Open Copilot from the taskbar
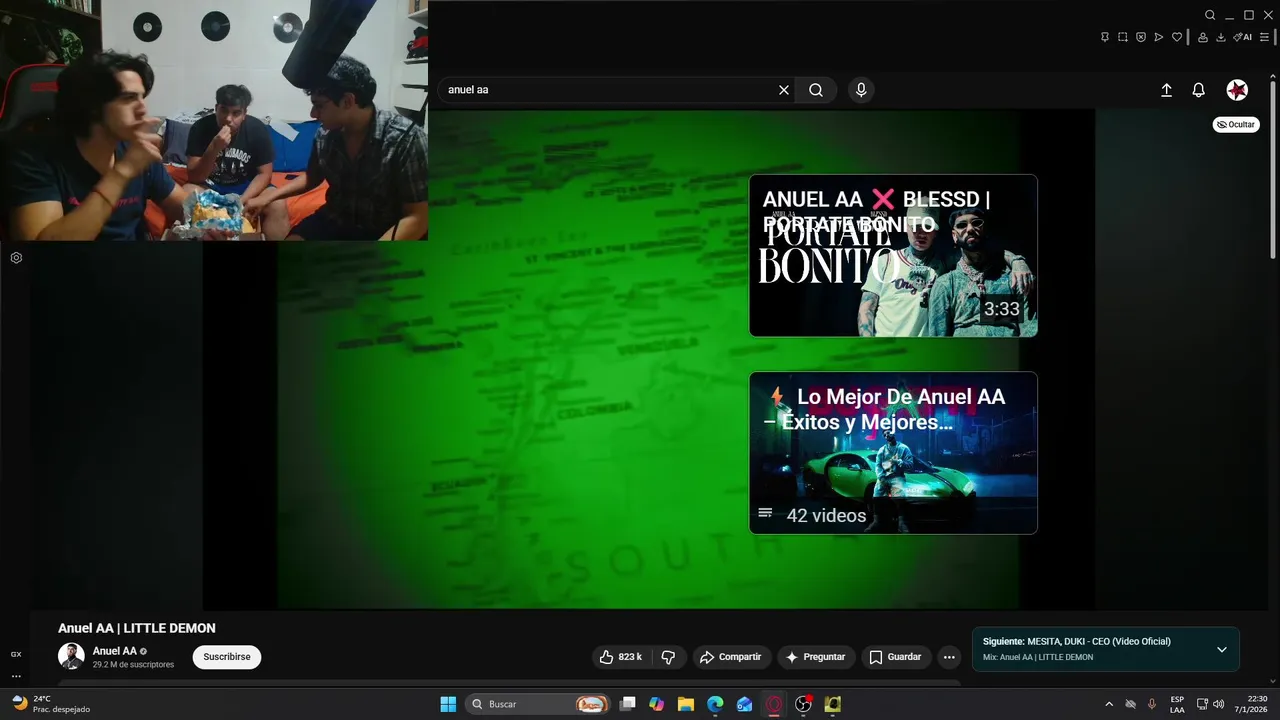The width and height of the screenshot is (1280, 720). pyautogui.click(x=656, y=704)
